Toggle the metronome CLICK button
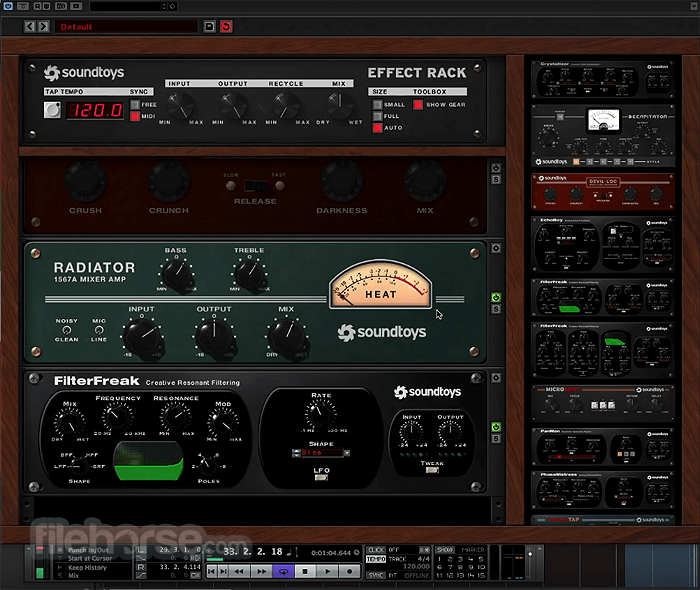The width and height of the screenshot is (700, 590). pos(376,550)
